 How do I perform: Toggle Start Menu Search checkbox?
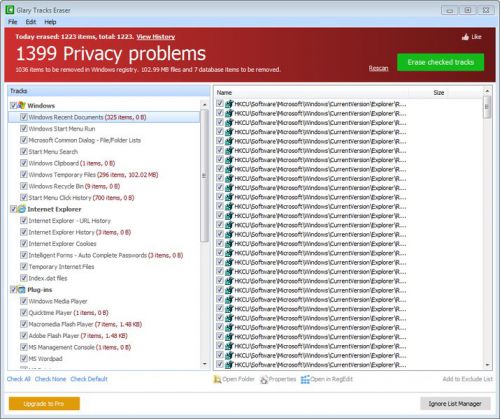pyautogui.click(x=24, y=152)
